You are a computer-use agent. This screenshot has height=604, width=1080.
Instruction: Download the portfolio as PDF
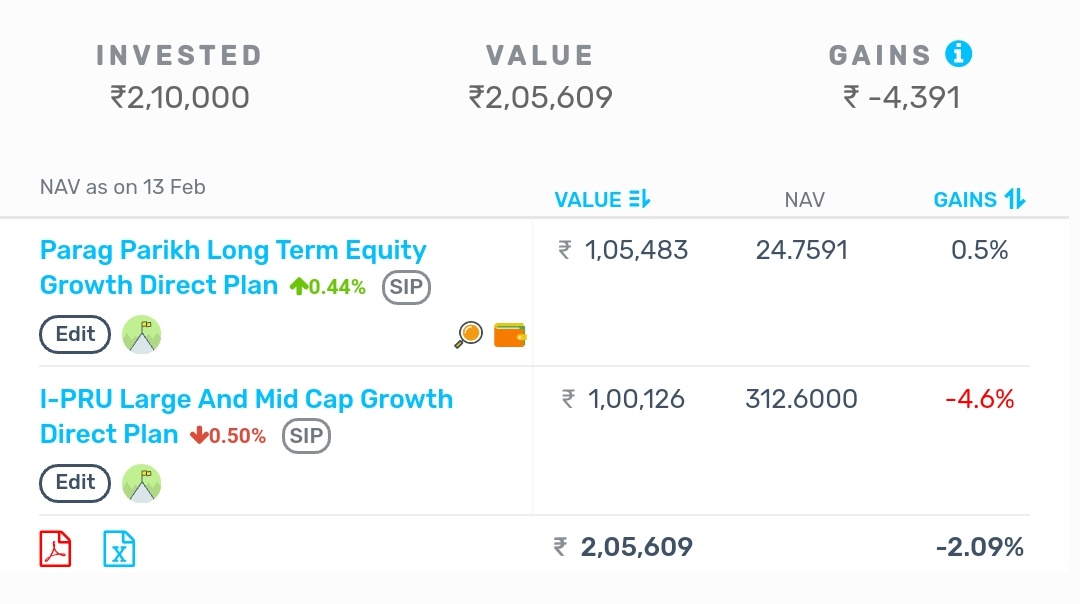point(56,548)
